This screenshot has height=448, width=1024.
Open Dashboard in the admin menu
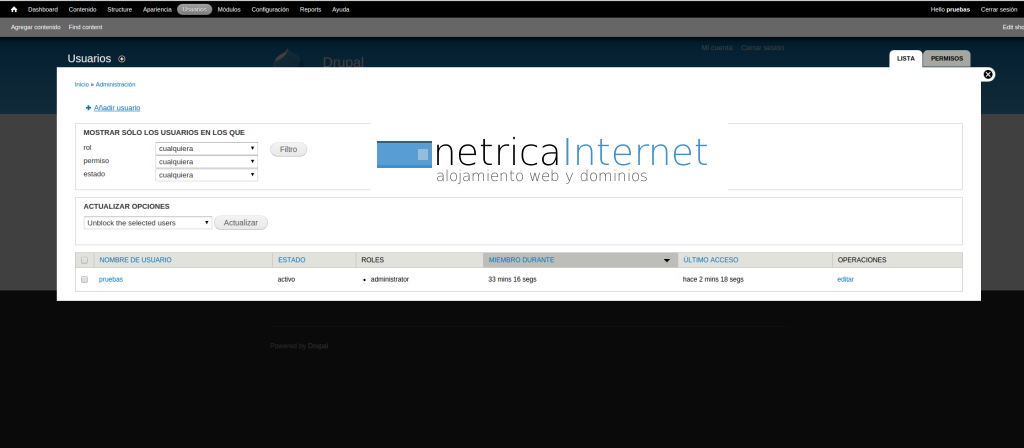[43, 10]
